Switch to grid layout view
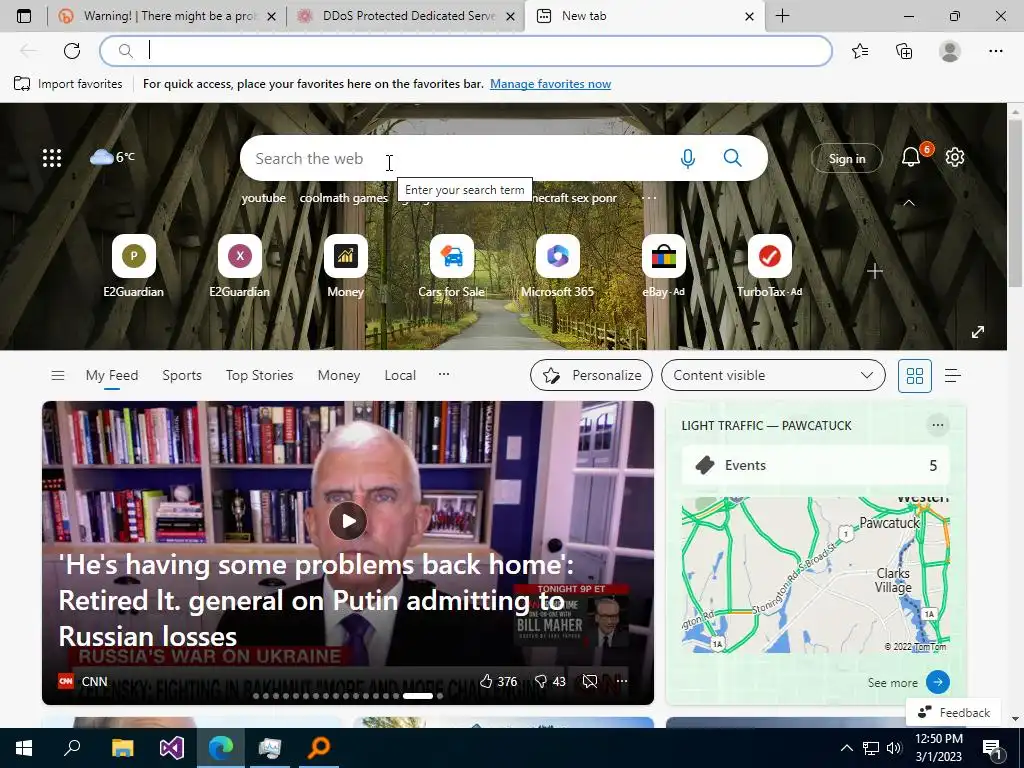This screenshot has width=1024, height=768. [x=915, y=376]
